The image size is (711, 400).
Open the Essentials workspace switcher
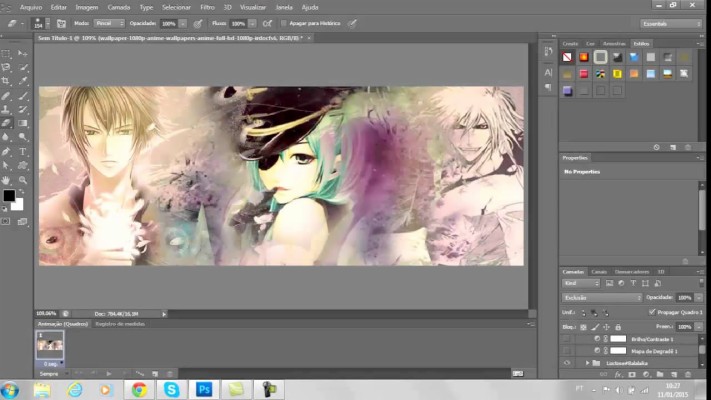[669, 22]
